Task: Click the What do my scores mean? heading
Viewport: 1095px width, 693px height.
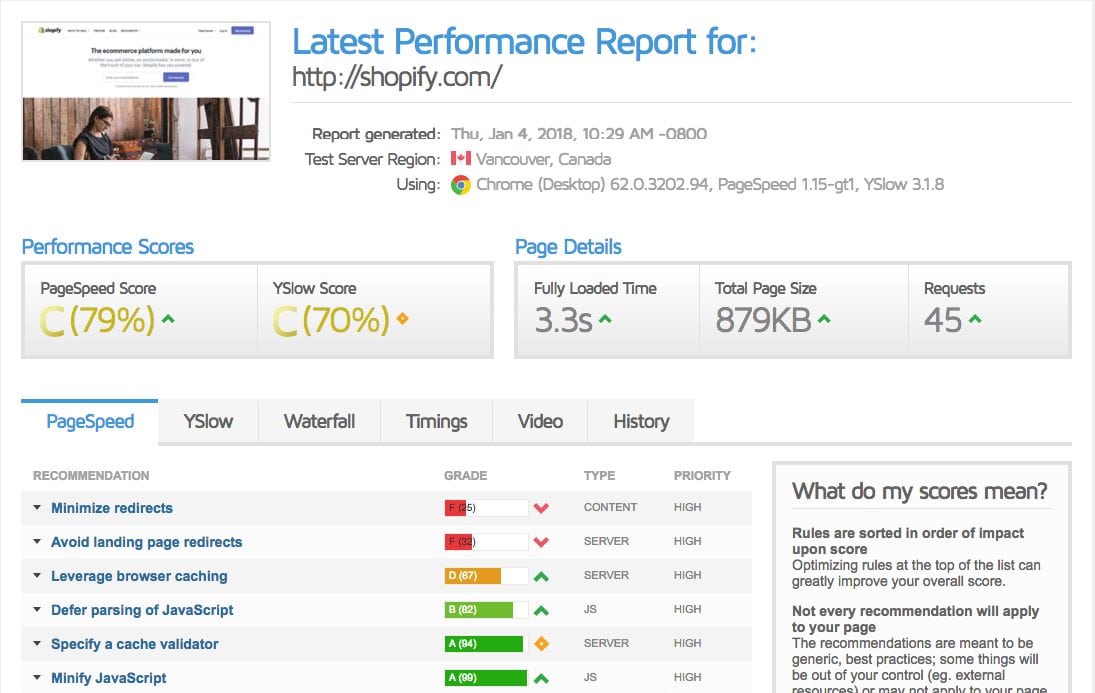Action: pos(920,491)
